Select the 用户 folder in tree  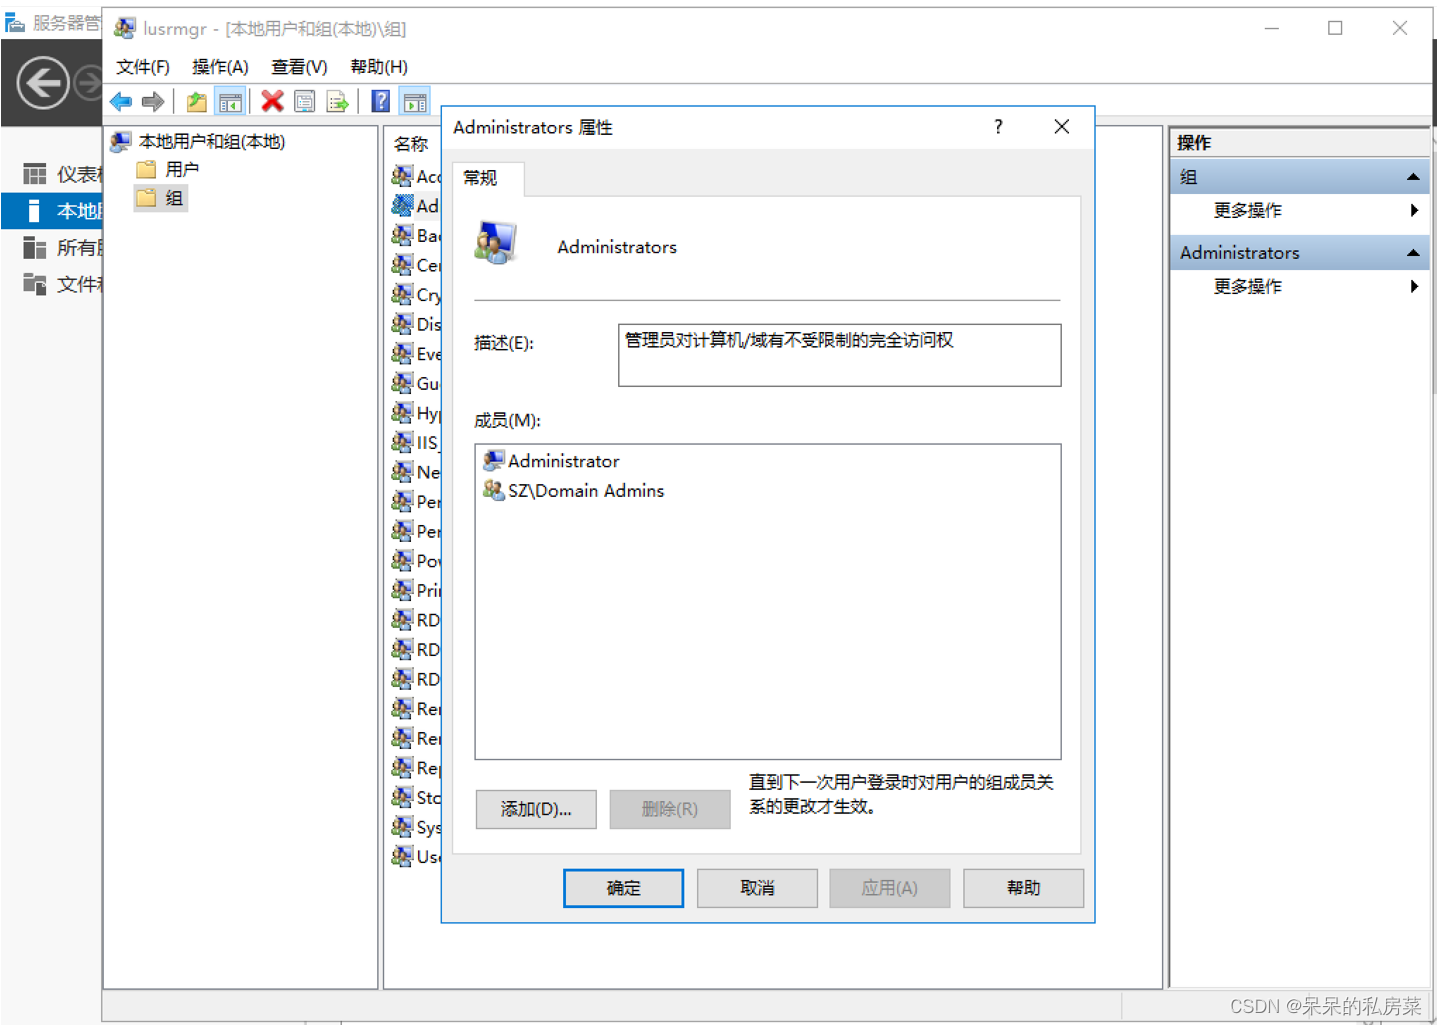coord(167,170)
